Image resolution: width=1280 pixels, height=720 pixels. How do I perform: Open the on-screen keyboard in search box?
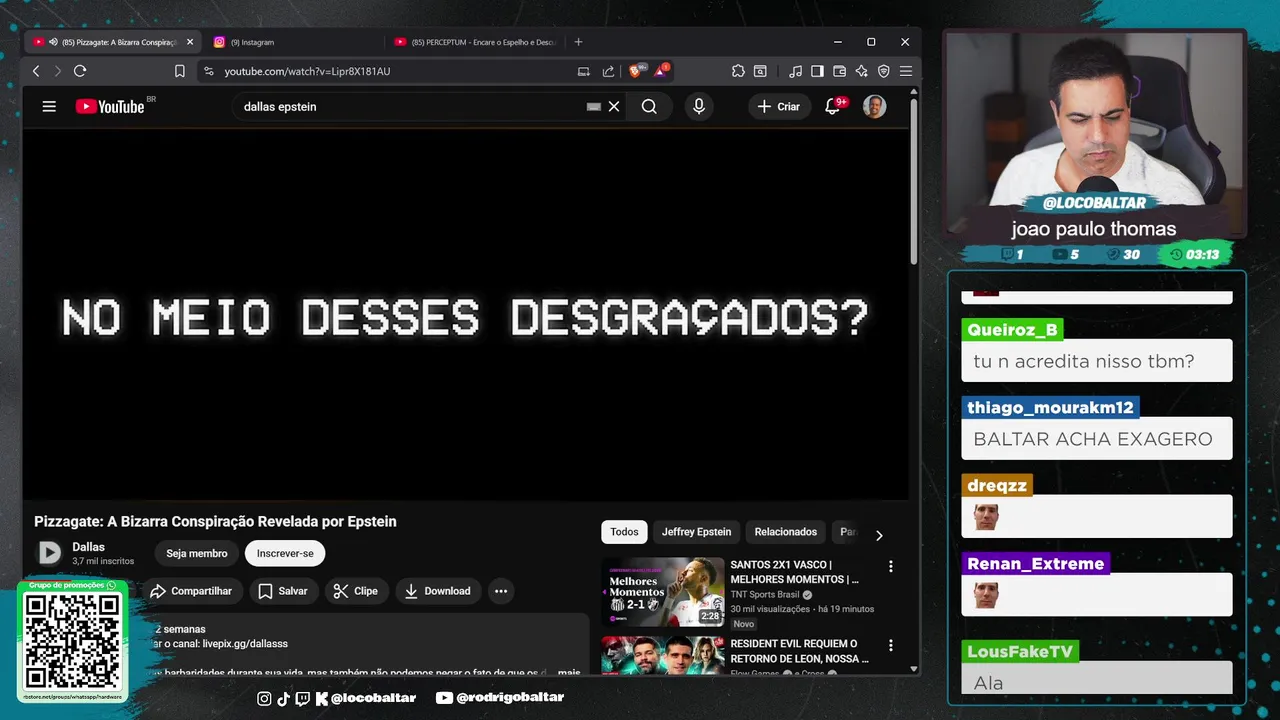point(594,106)
